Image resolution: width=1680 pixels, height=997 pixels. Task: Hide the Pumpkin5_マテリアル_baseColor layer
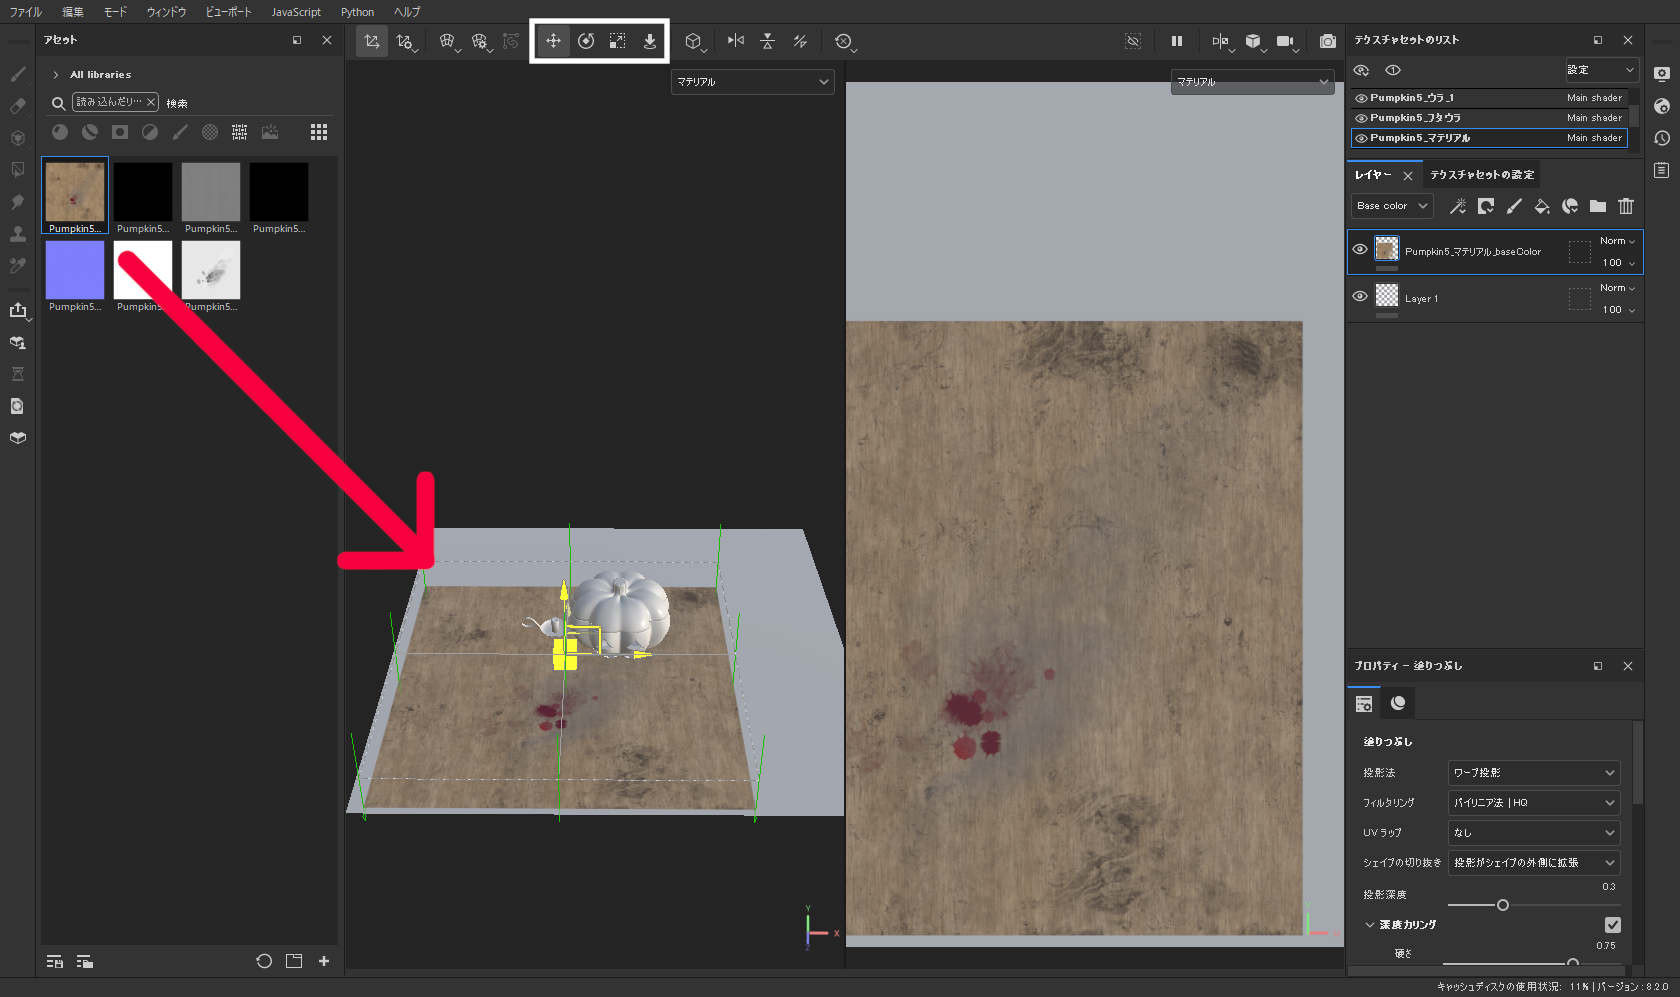pyautogui.click(x=1360, y=250)
